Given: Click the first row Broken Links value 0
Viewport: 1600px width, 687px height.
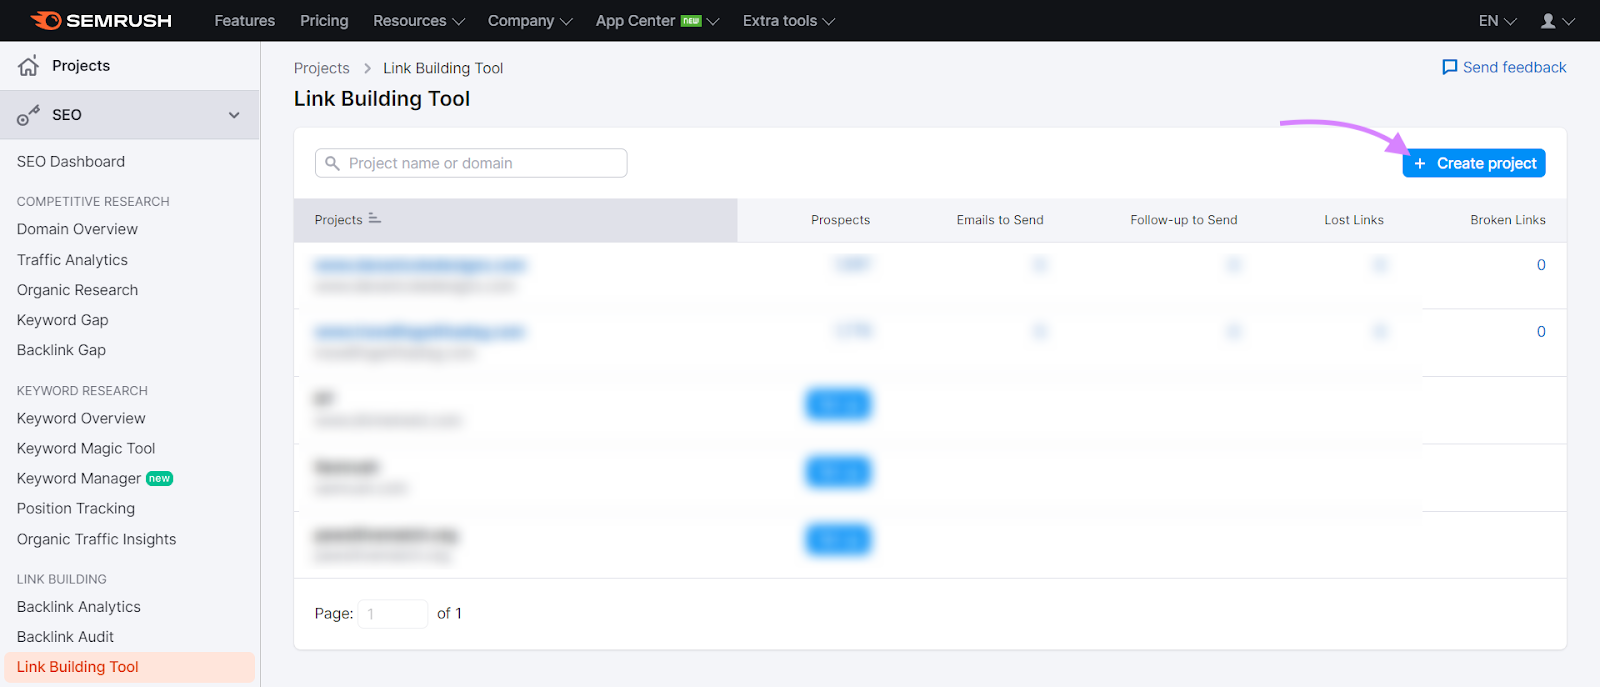Looking at the screenshot, I should coord(1541,265).
